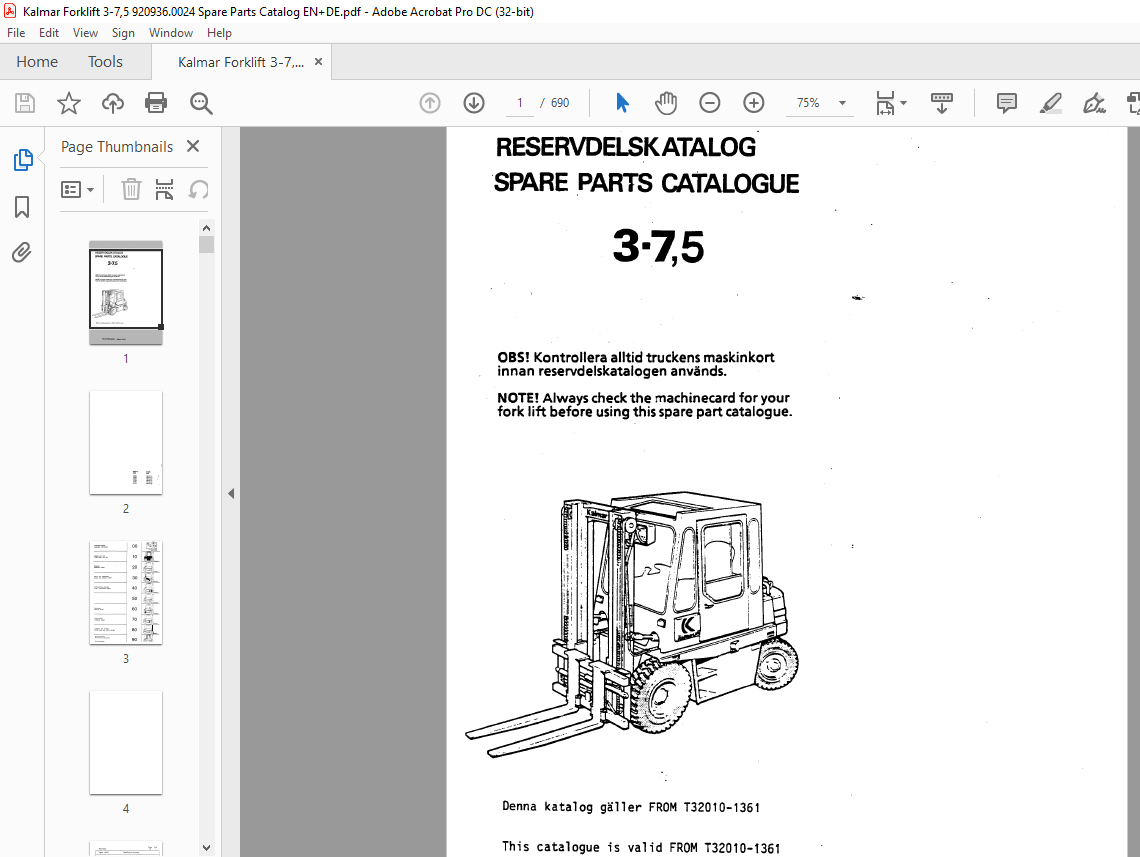Open the View menu
This screenshot has height=857, width=1140.
[85, 33]
